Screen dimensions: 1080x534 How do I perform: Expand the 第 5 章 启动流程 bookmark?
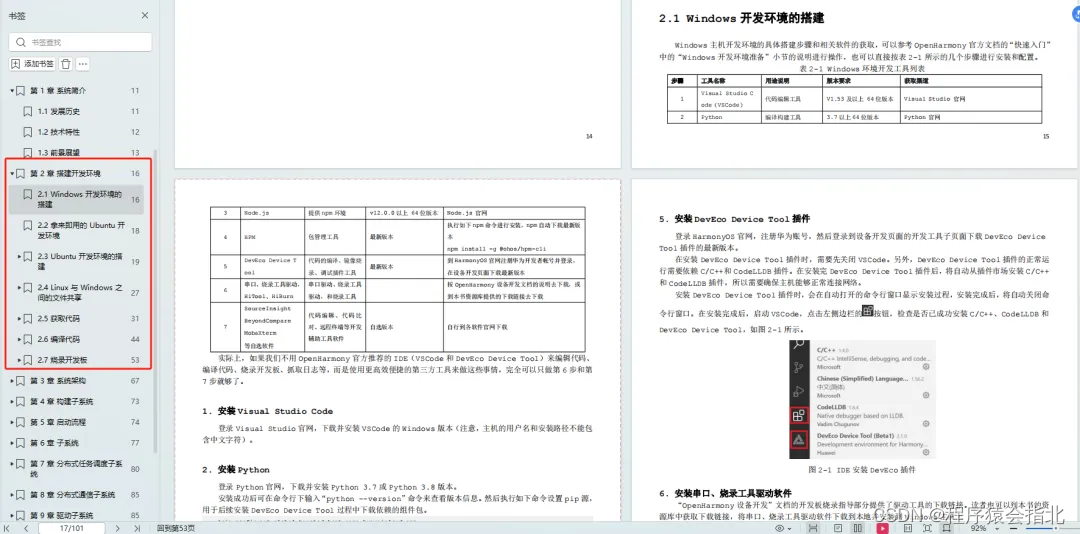(12, 422)
